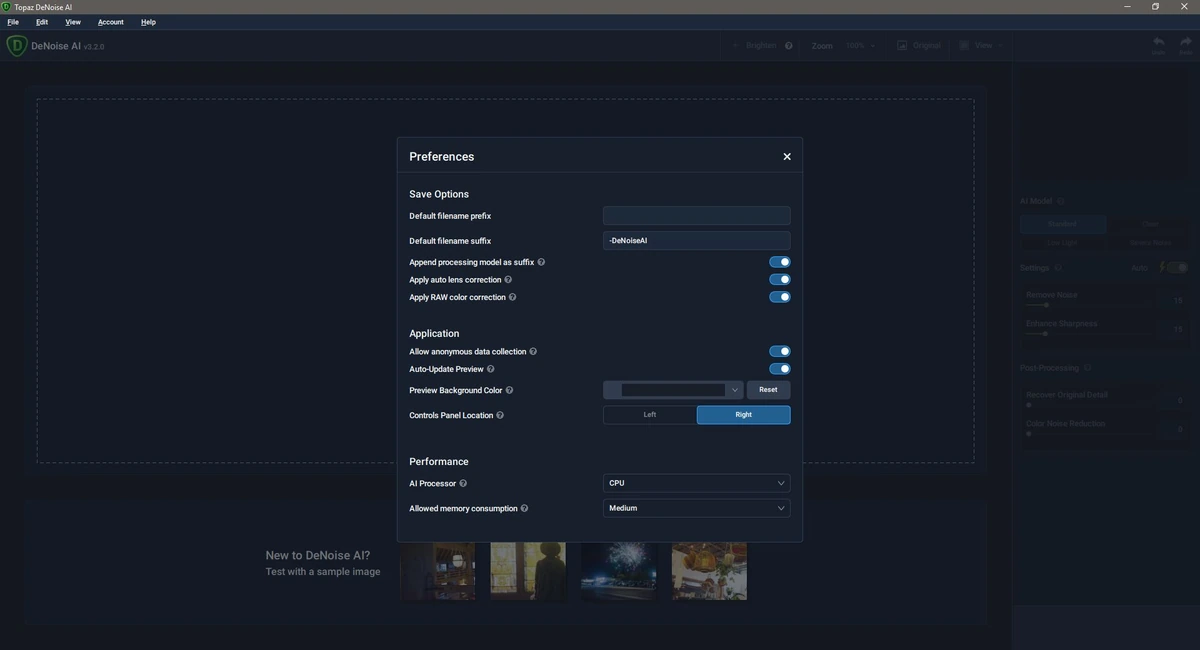This screenshot has width=1200, height=650.
Task: Toggle the Auto-Update Preview switch
Action: 780,370
